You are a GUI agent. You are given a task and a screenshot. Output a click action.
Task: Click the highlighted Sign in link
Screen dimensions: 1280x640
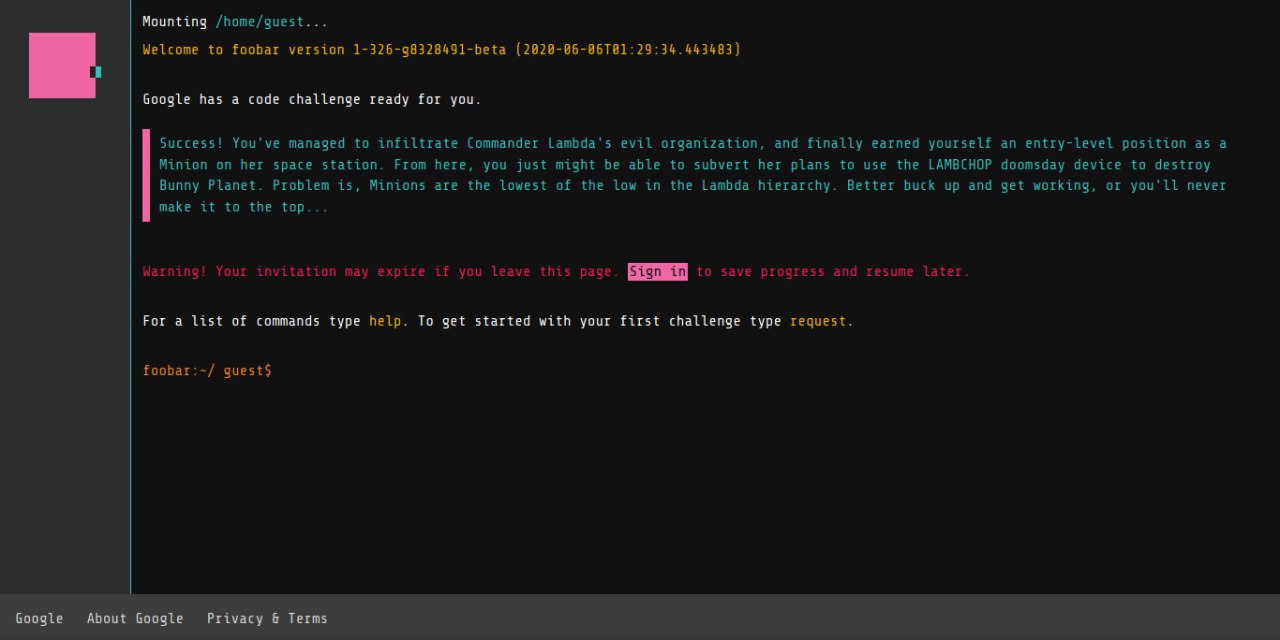(657, 272)
